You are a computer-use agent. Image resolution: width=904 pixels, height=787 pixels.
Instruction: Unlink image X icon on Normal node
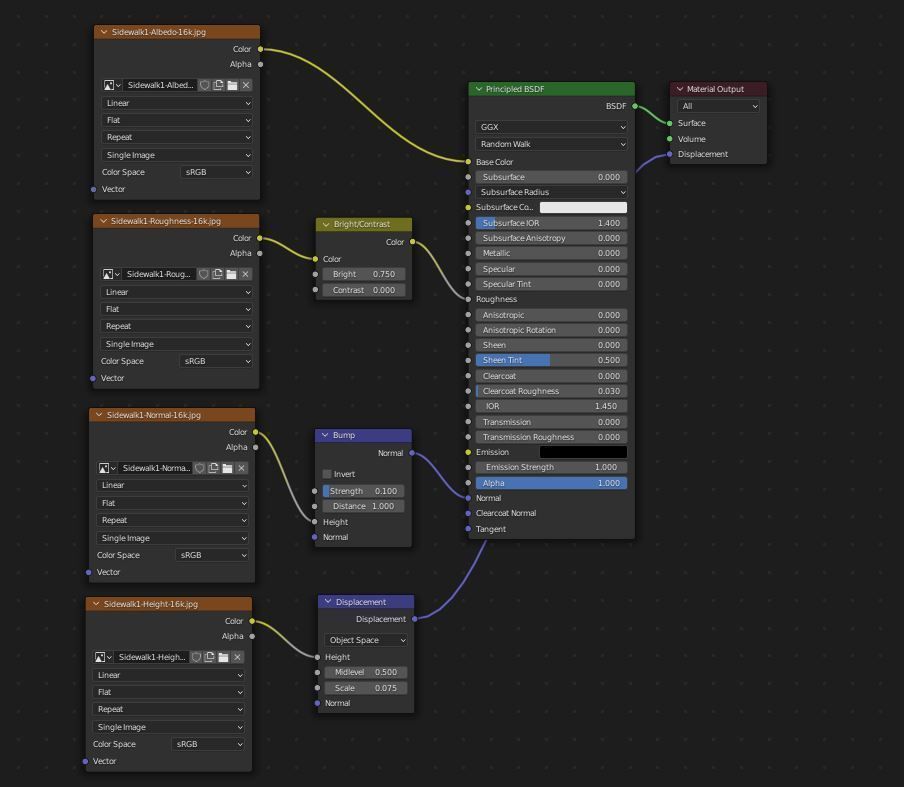point(241,468)
